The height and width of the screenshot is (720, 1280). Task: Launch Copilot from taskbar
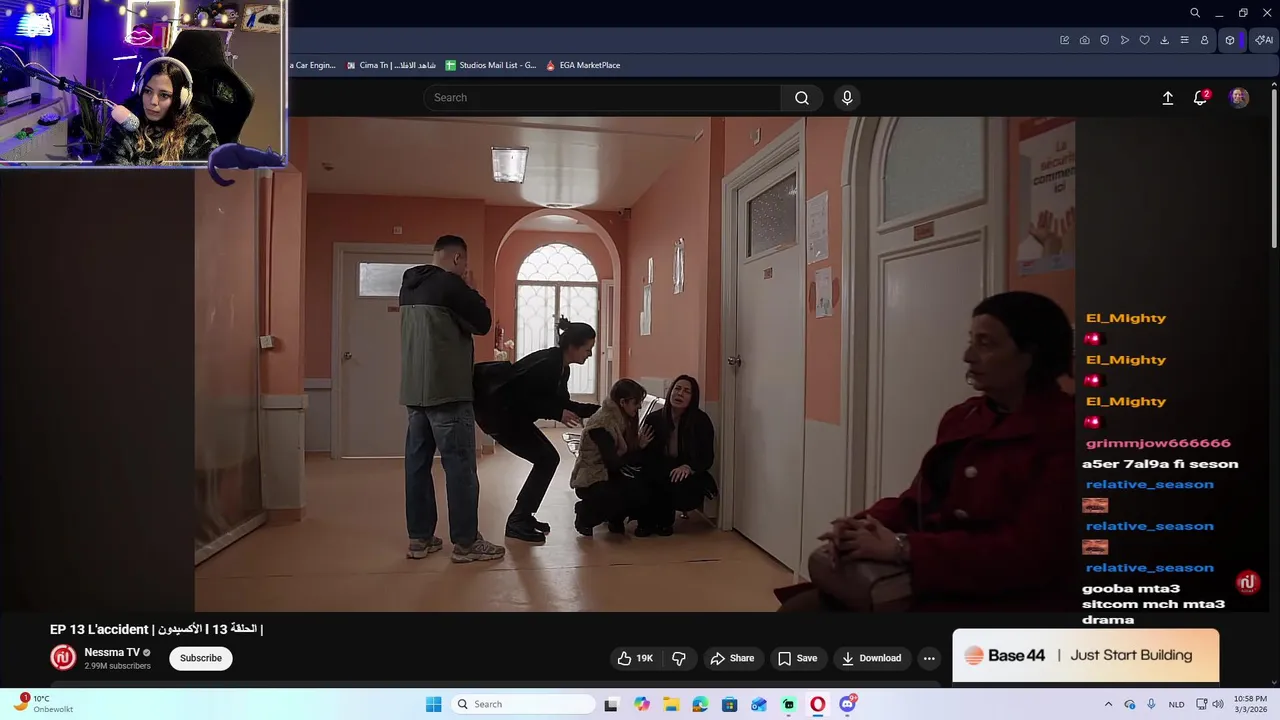pyautogui.click(x=641, y=704)
